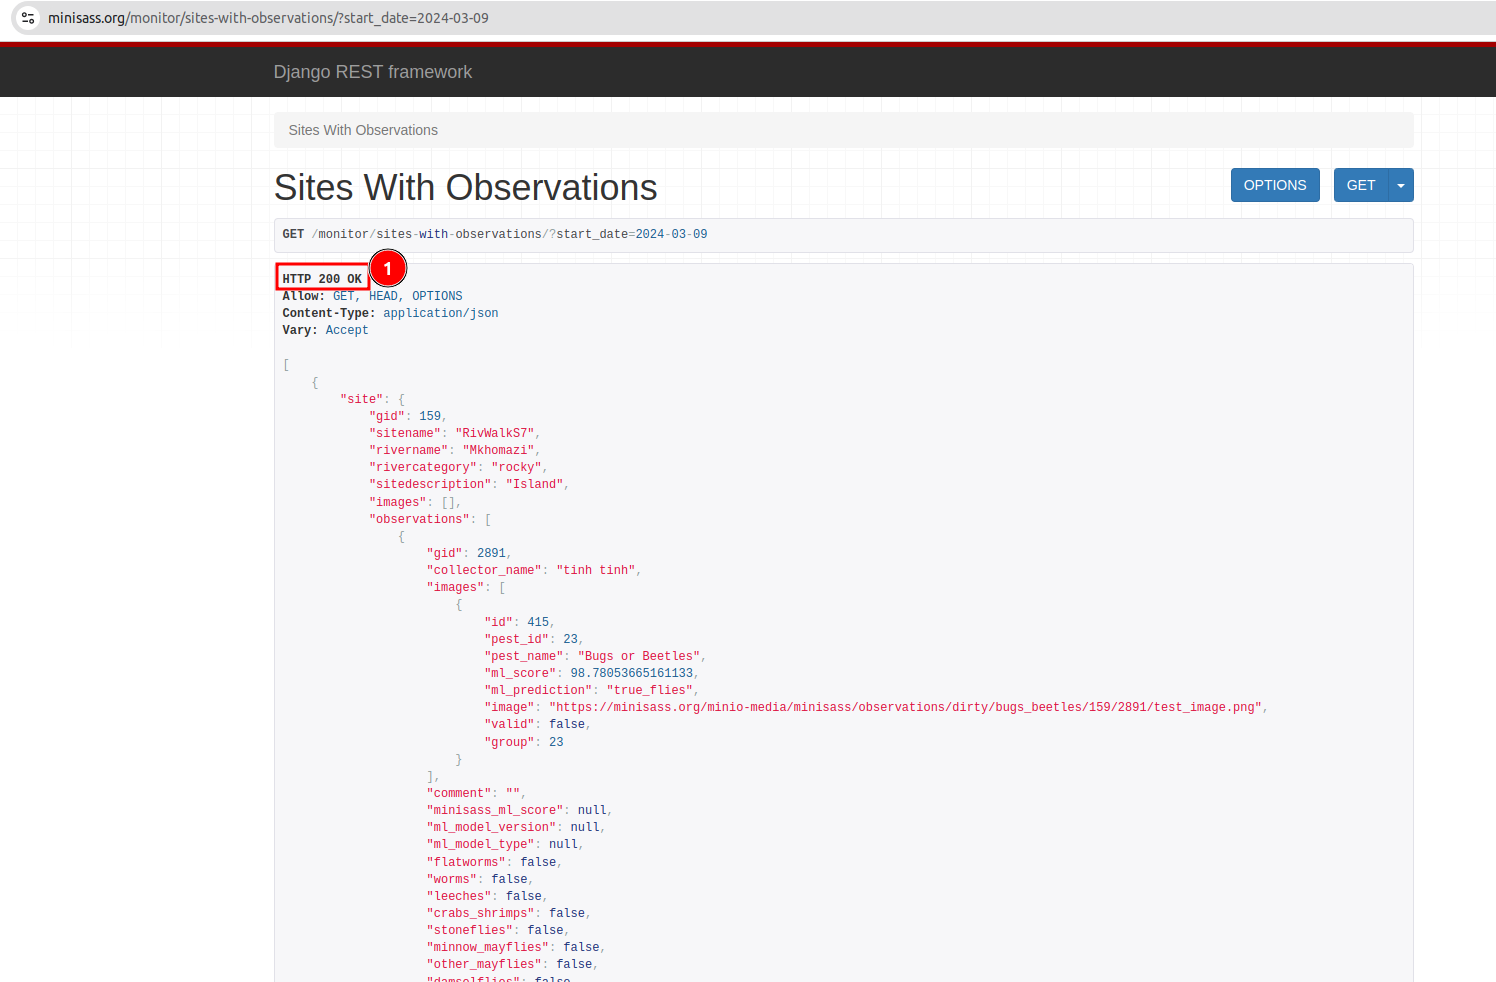
Task: Click the OPTIONS button
Action: pyautogui.click(x=1275, y=185)
